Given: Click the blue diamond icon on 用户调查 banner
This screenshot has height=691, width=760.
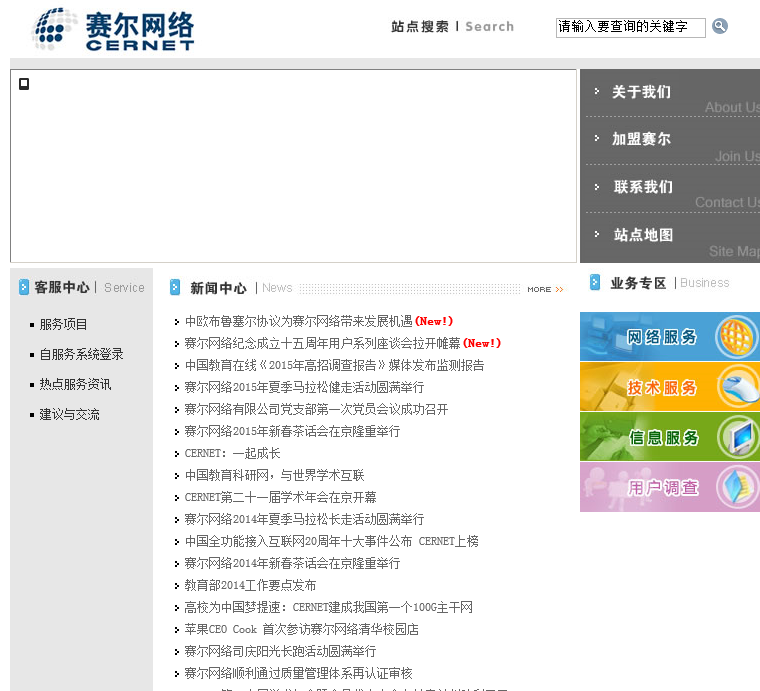Looking at the screenshot, I should pos(737,487).
